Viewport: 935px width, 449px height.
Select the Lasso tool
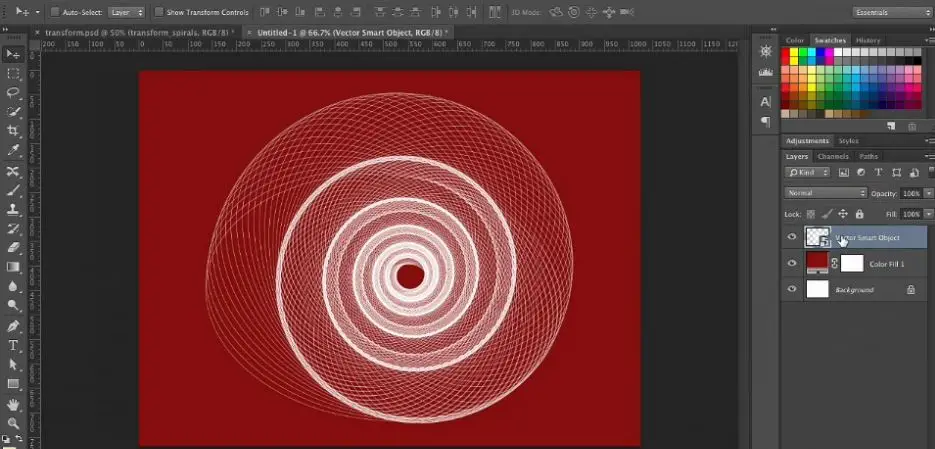[x=13, y=92]
